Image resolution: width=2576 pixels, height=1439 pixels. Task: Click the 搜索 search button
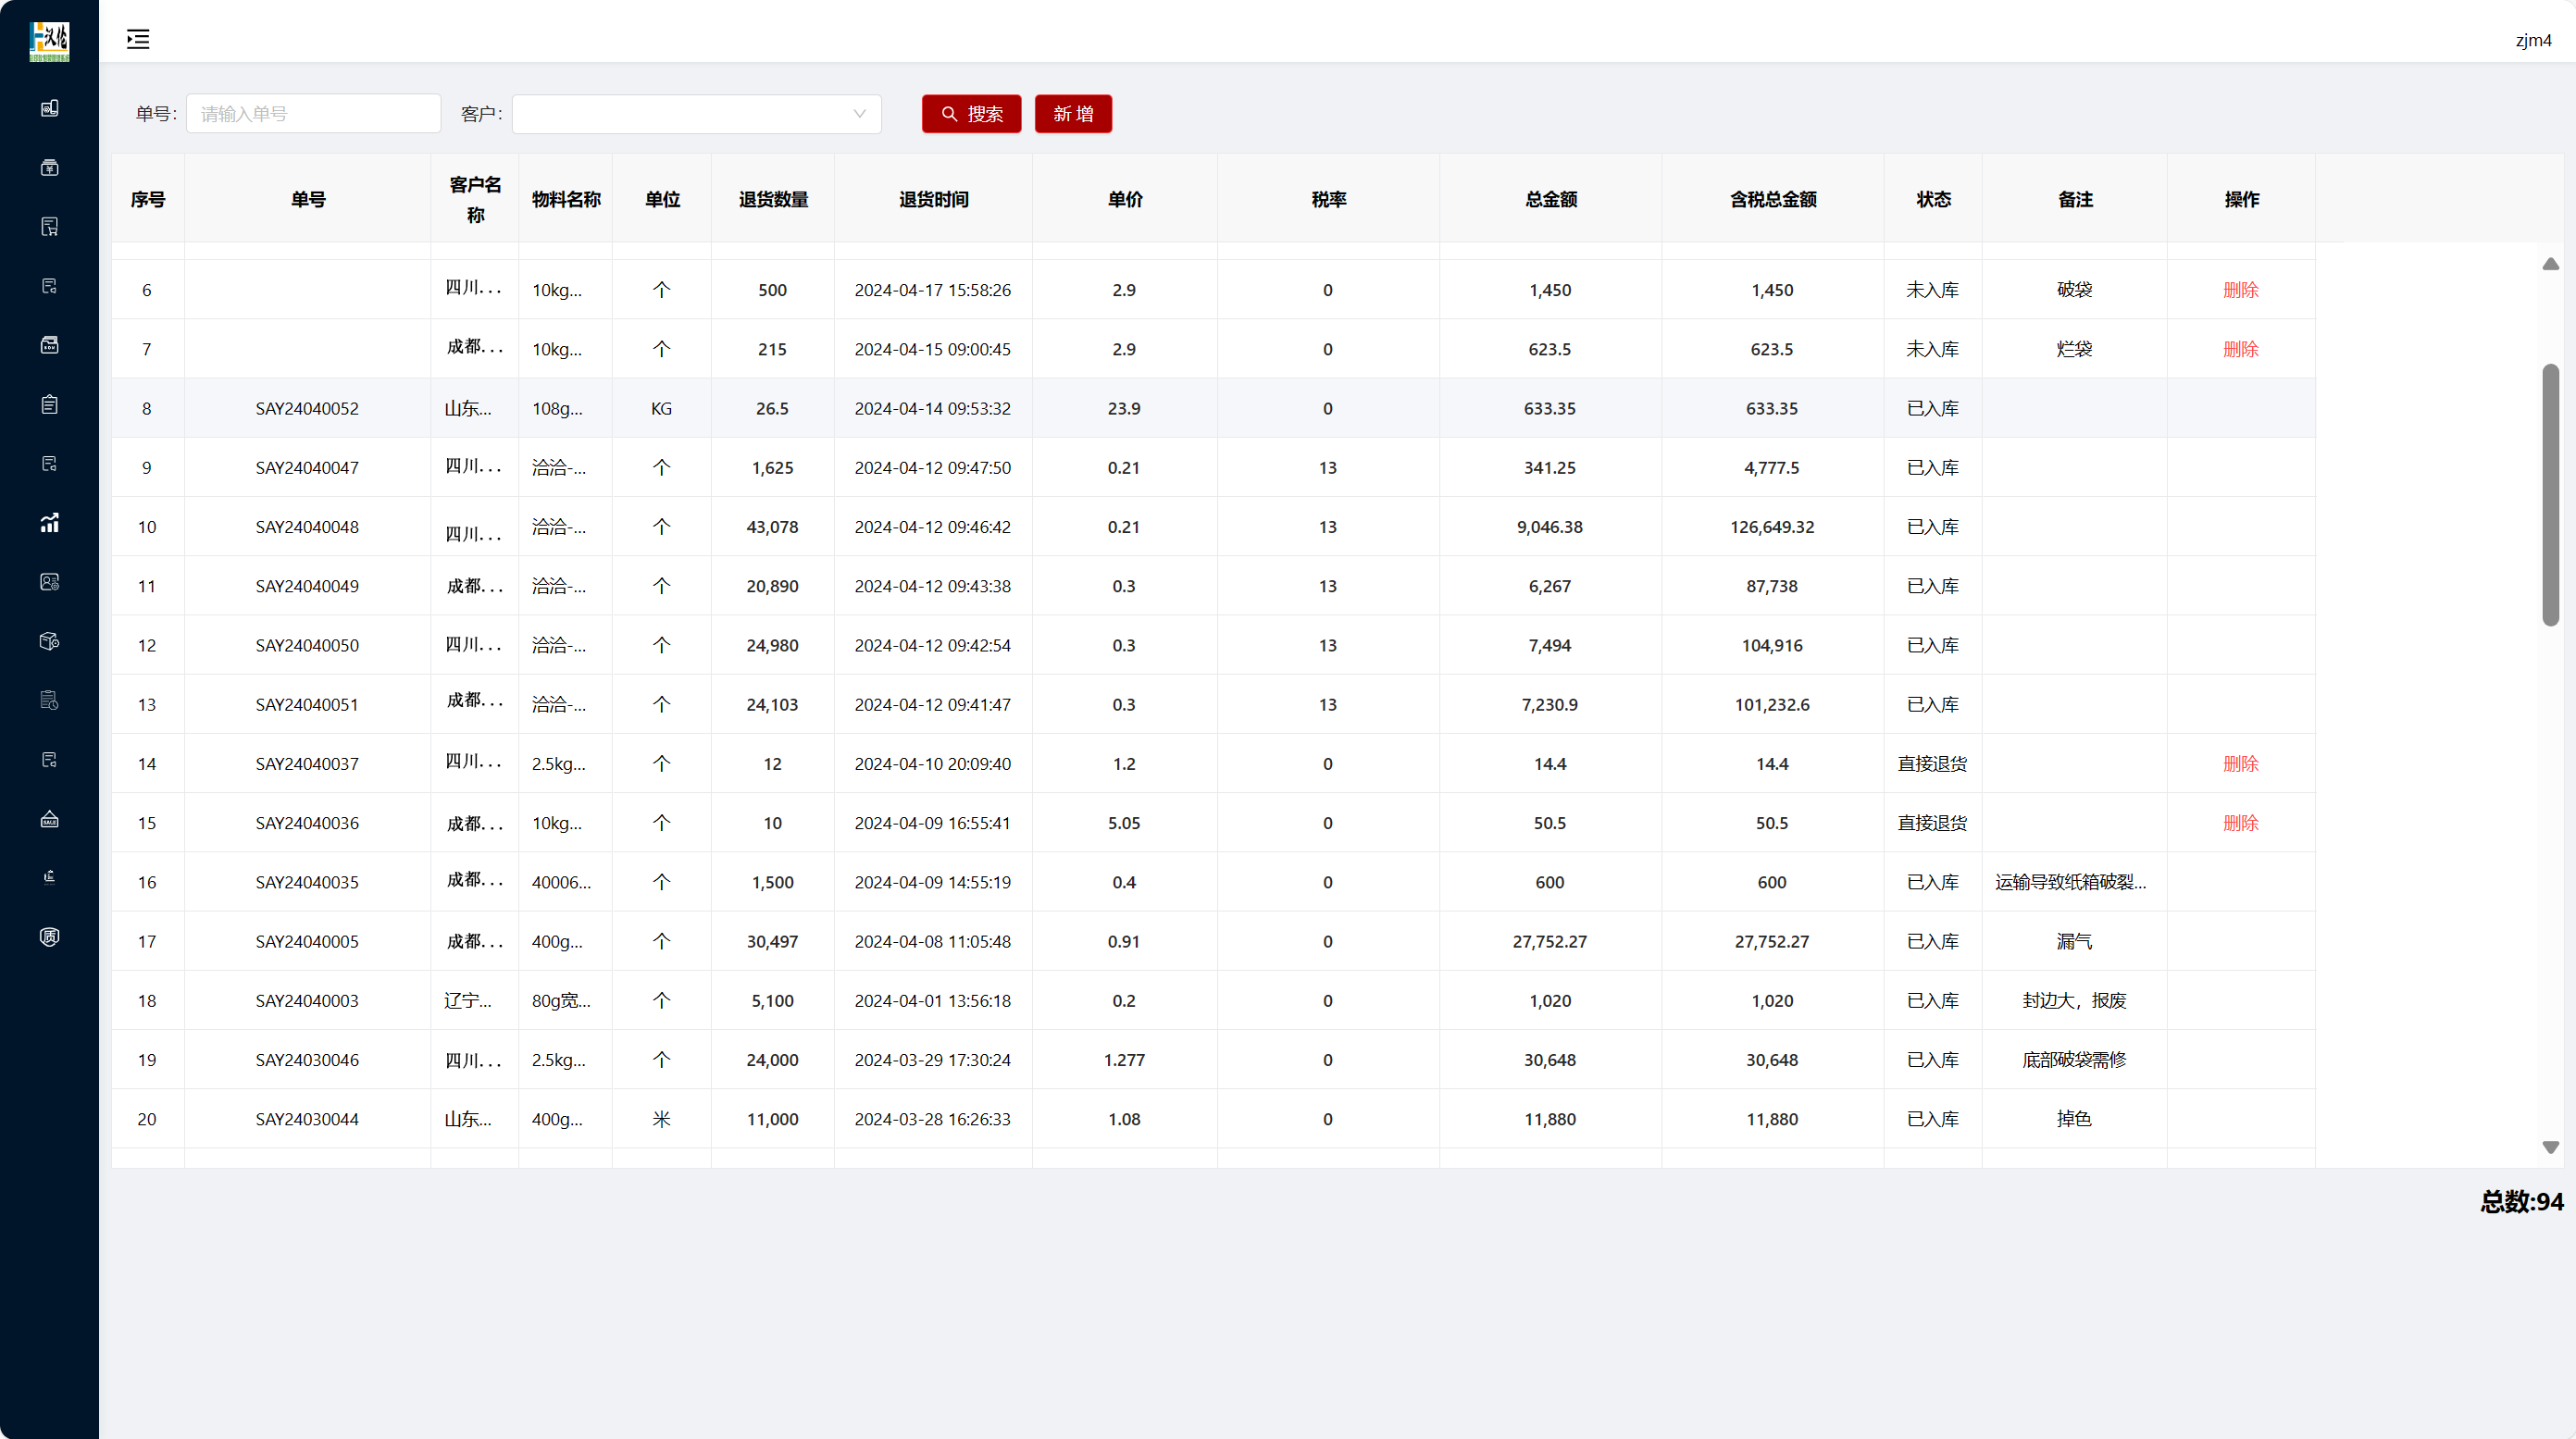[971, 114]
